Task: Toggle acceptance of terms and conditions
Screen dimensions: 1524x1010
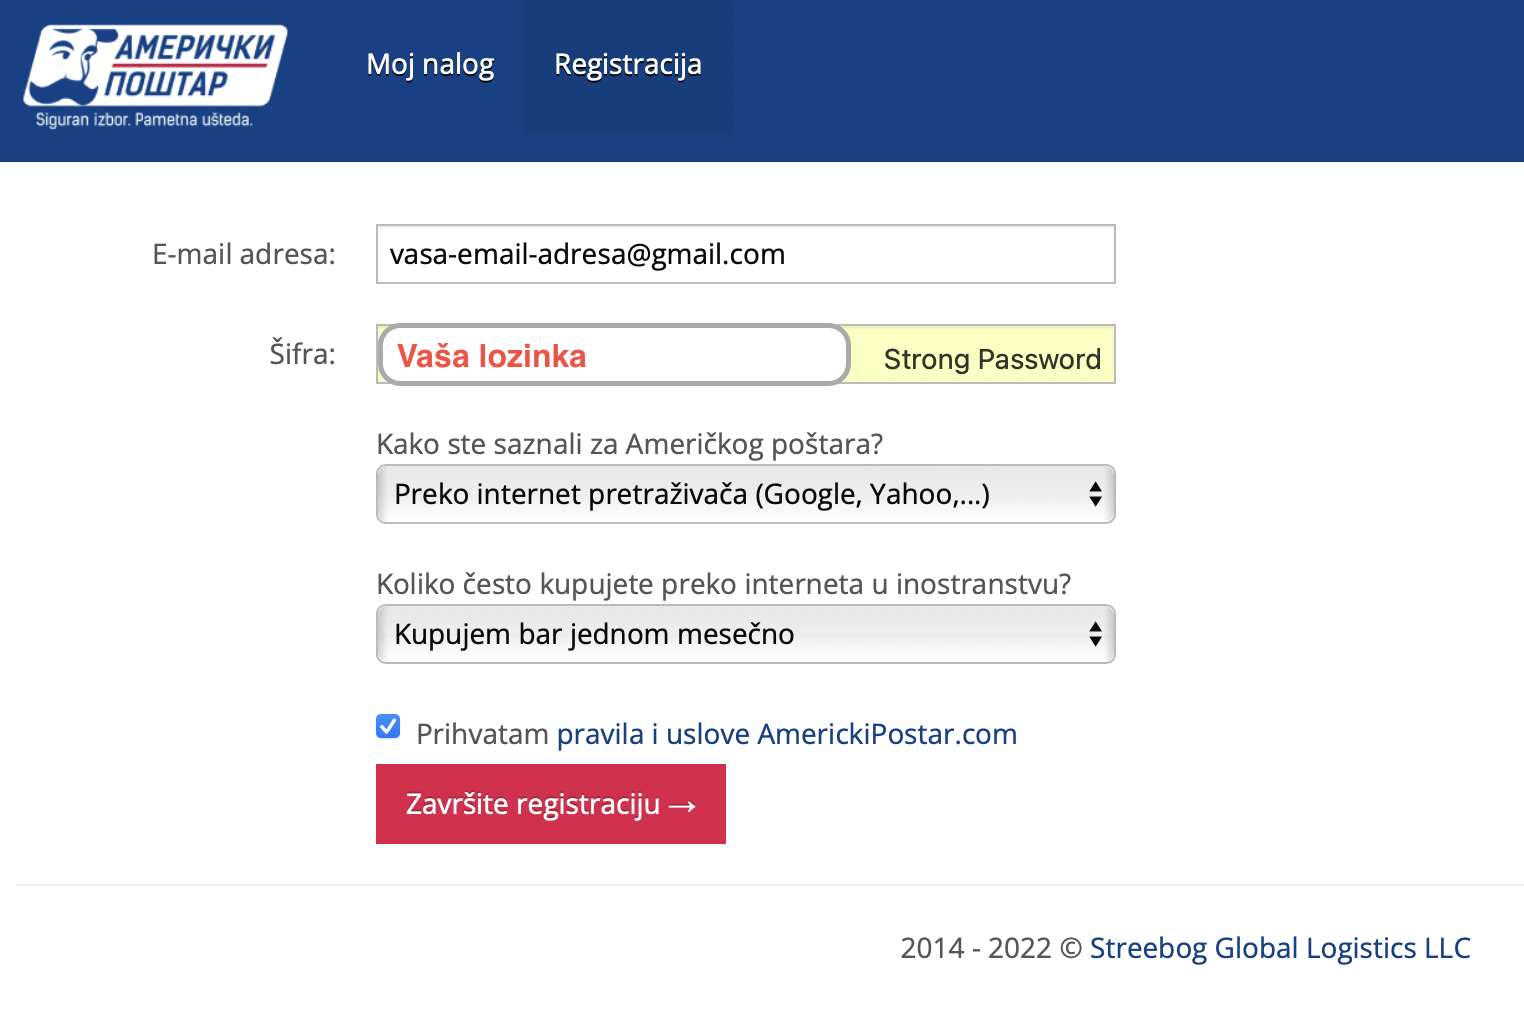Action: point(387,726)
